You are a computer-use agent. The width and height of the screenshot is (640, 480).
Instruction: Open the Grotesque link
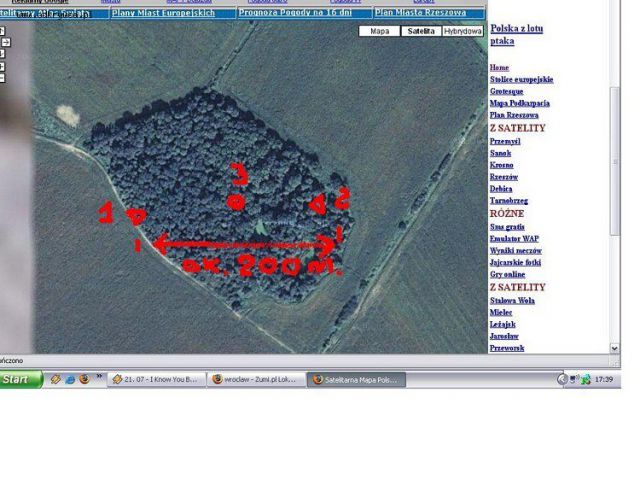(507, 91)
